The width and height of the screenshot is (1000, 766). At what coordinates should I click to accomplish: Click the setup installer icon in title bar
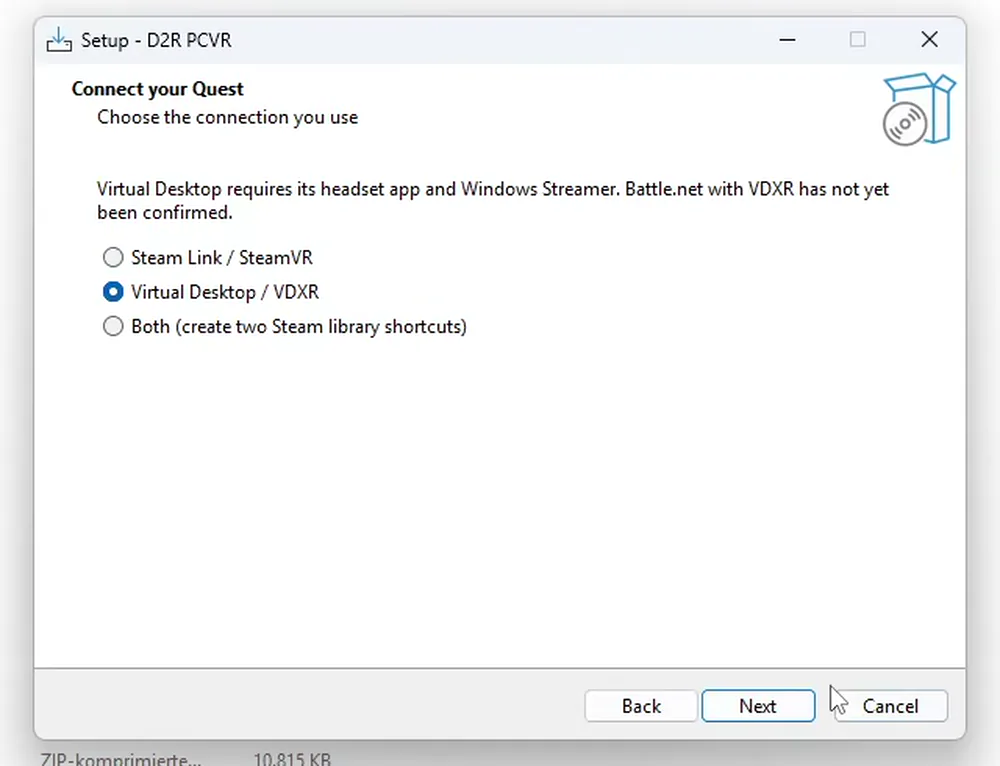(x=59, y=40)
